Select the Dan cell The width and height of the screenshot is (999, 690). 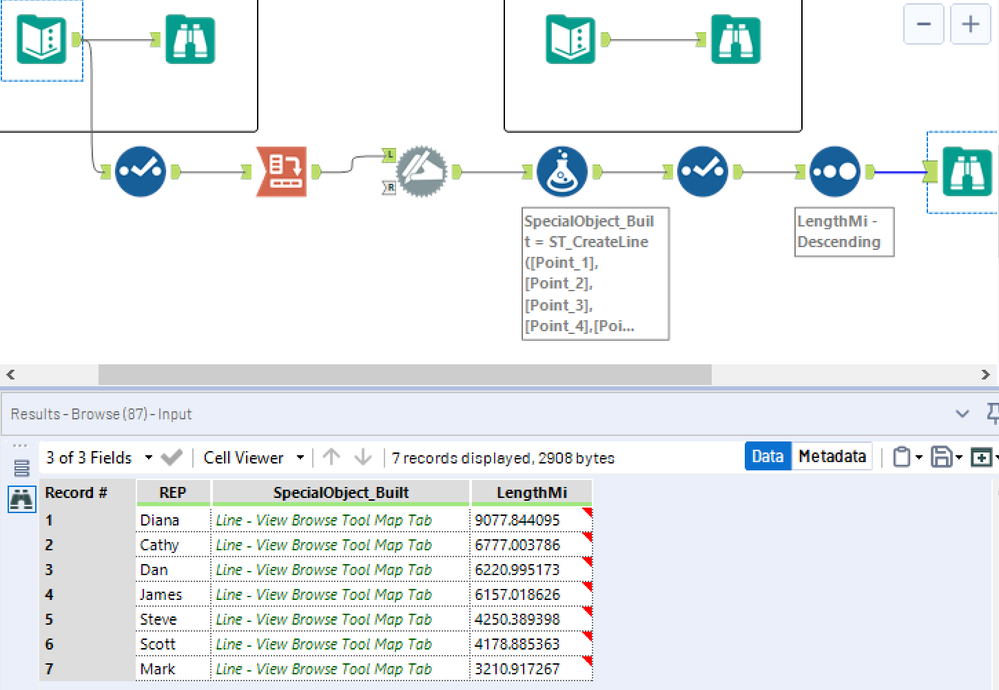coord(173,570)
